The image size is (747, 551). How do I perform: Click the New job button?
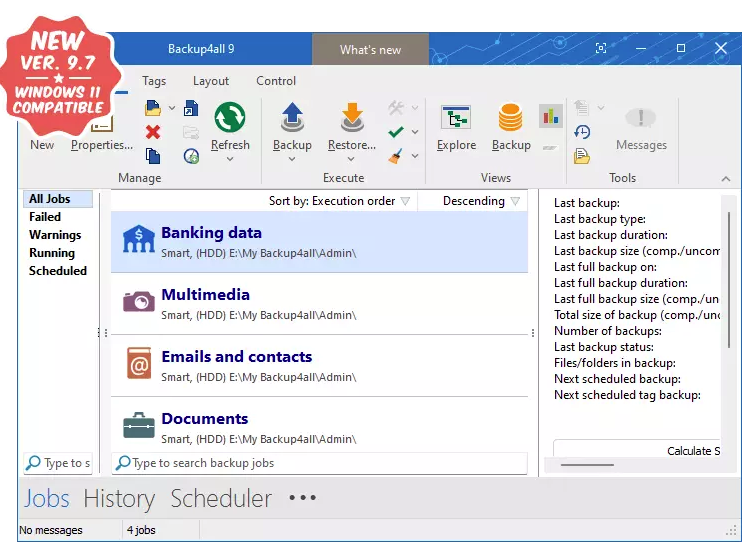[x=42, y=145]
